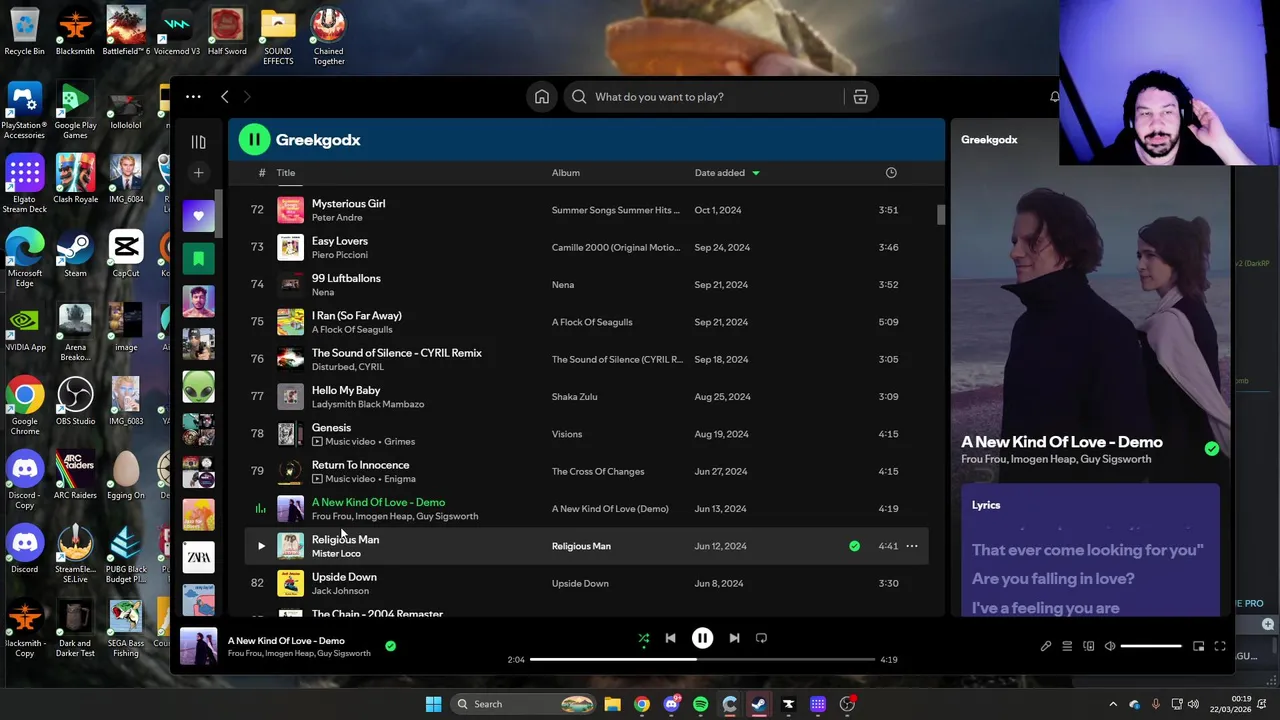The height and width of the screenshot is (720, 1280).
Task: Pause the playlist using the green header button
Action: tap(254, 140)
